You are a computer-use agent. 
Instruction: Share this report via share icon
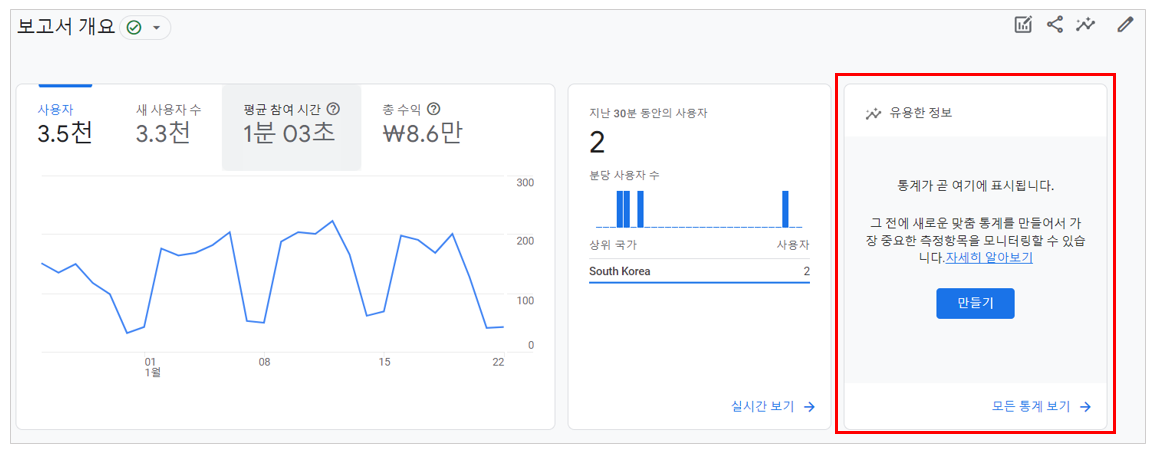(x=1055, y=24)
